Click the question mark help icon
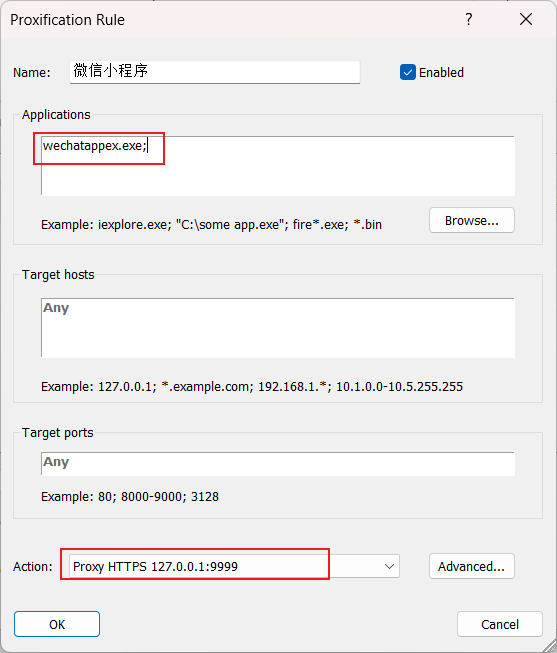Screen dimensions: 557x653 (x=469, y=19)
